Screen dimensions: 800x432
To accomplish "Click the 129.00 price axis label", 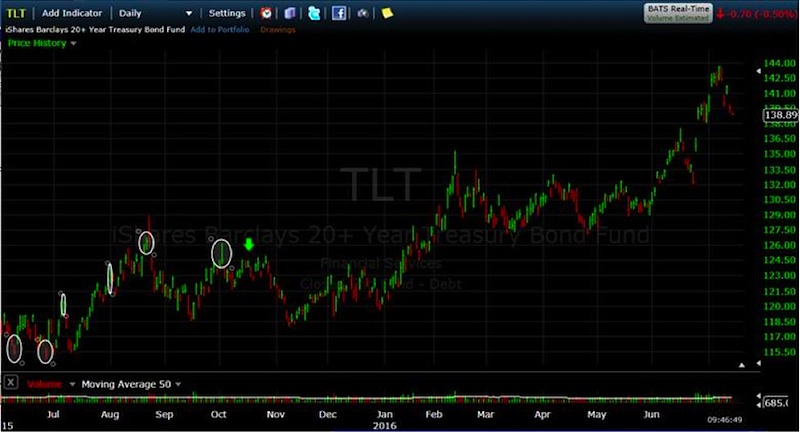I will click(779, 215).
